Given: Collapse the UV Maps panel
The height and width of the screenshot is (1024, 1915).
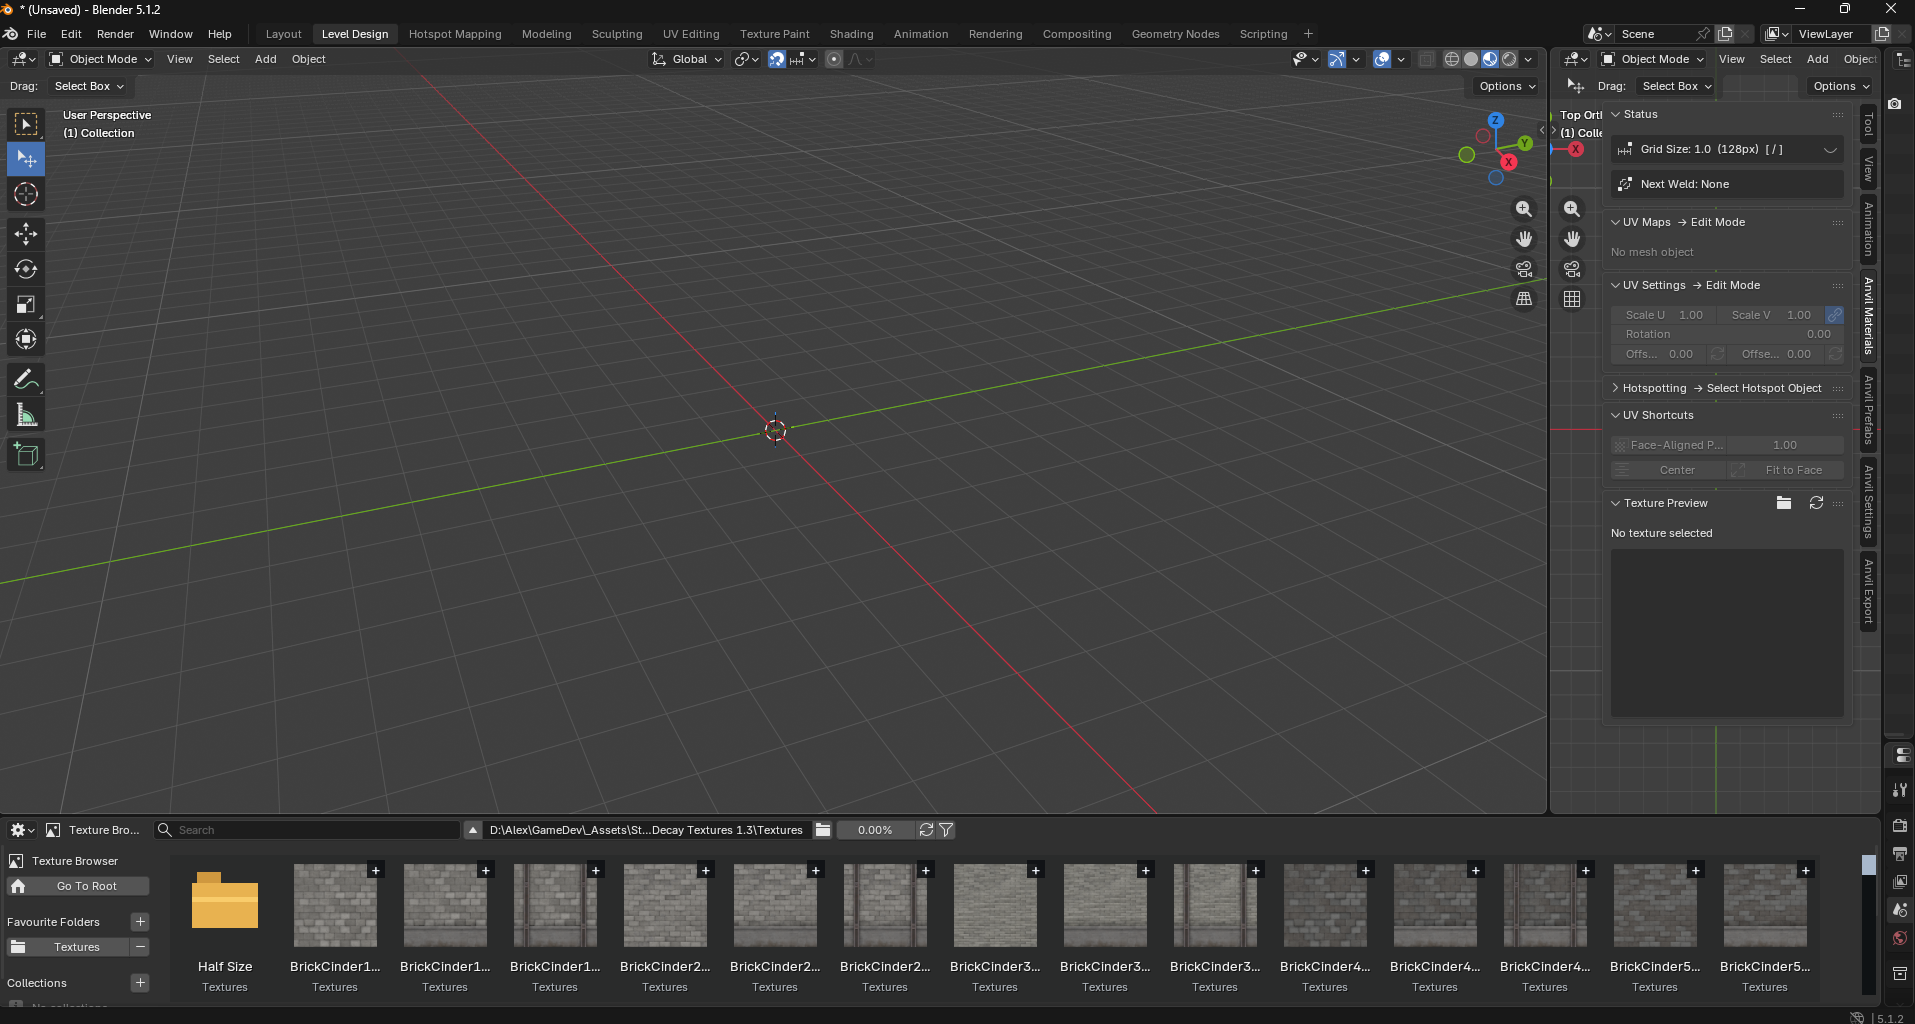Looking at the screenshot, I should [1615, 222].
